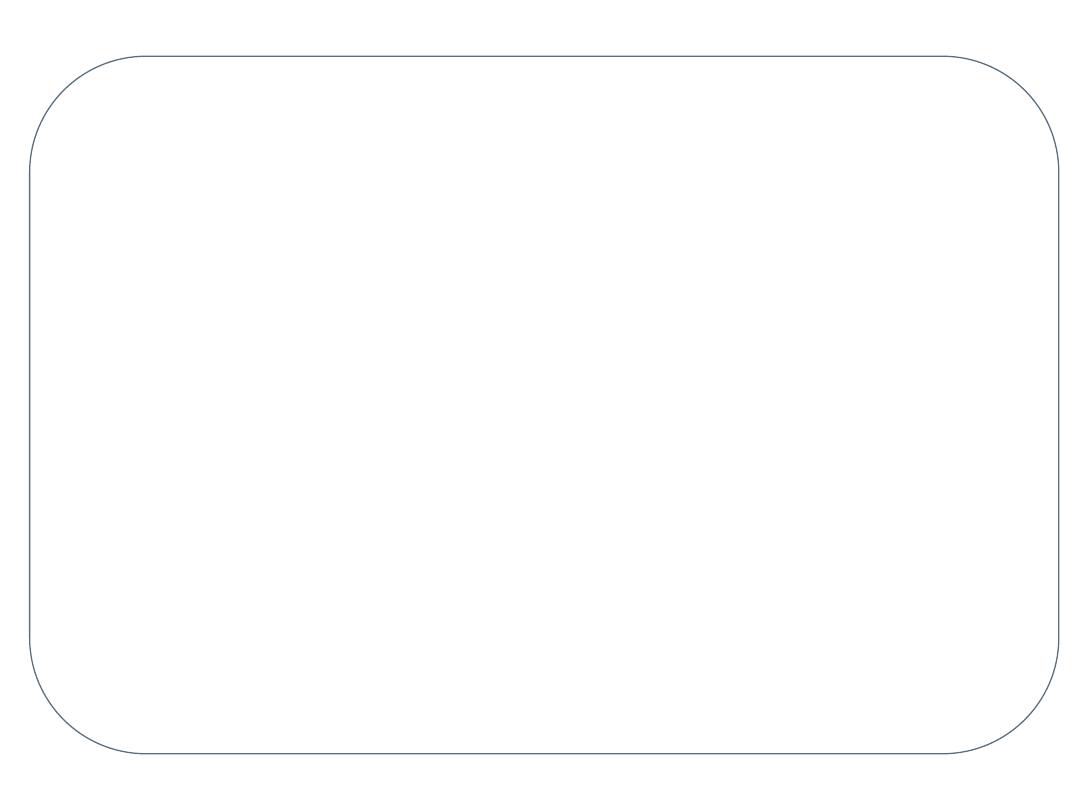
Task: Click inside the panel near the left edge
Action: point(50,405)
